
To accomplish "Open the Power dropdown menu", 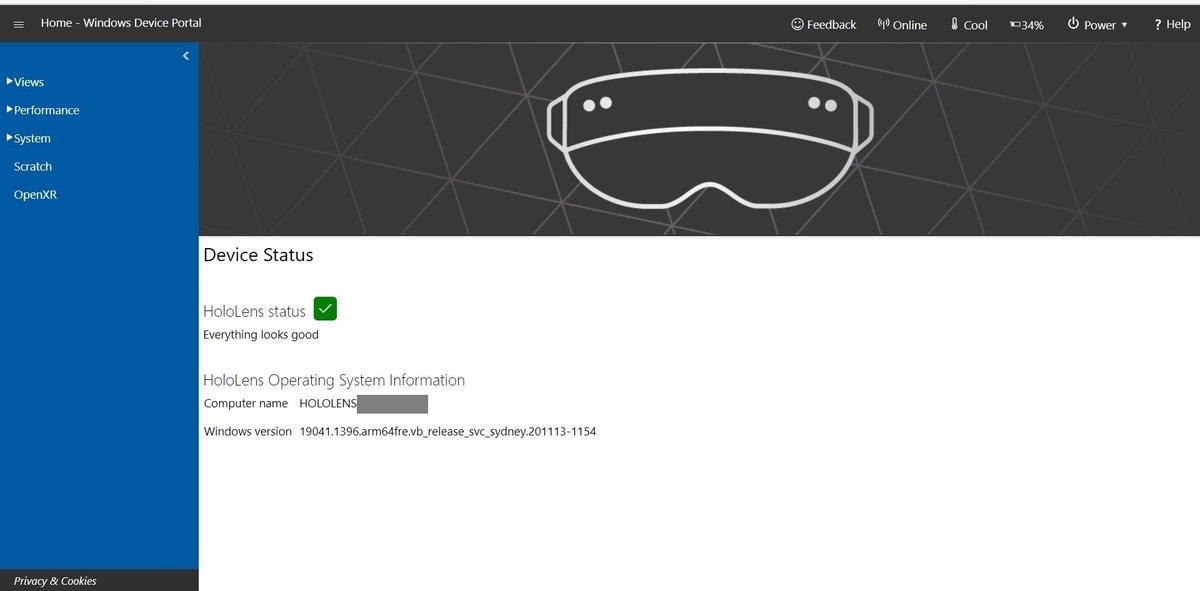I will click(1097, 25).
